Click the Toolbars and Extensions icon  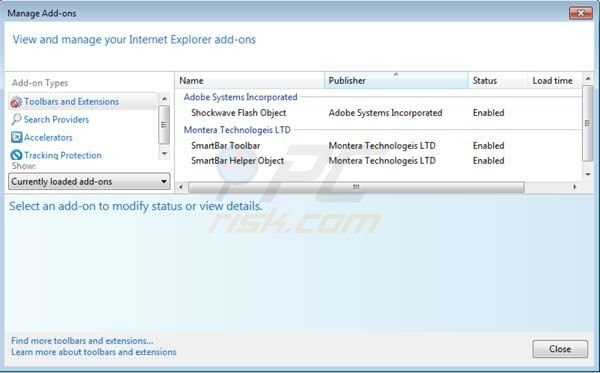coord(16,102)
